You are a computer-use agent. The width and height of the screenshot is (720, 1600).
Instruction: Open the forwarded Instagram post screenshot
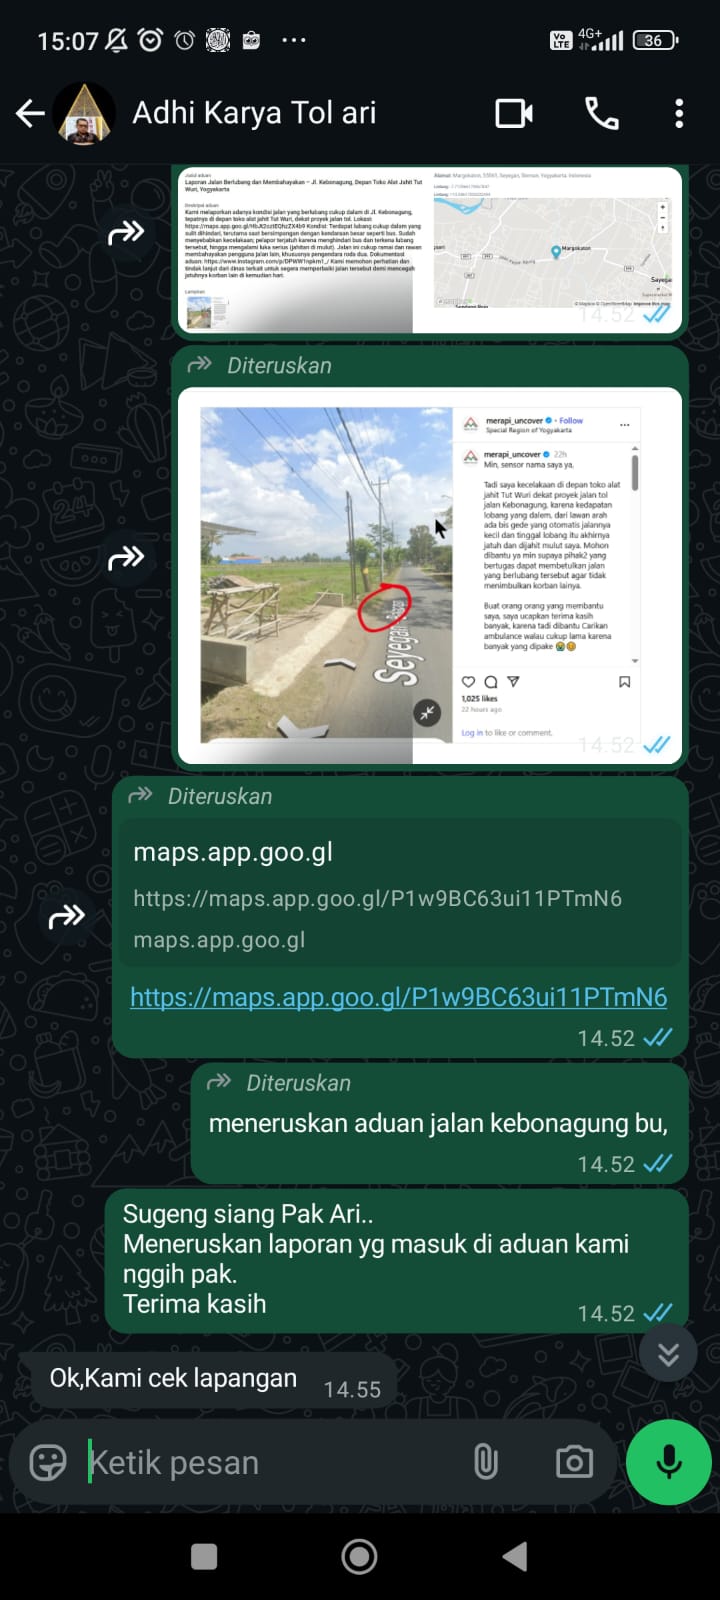point(430,575)
